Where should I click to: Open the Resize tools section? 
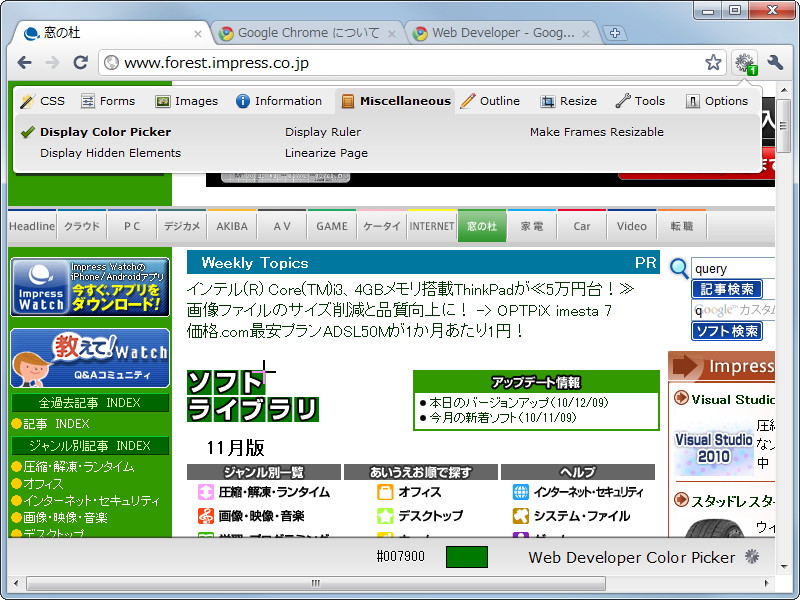568,100
